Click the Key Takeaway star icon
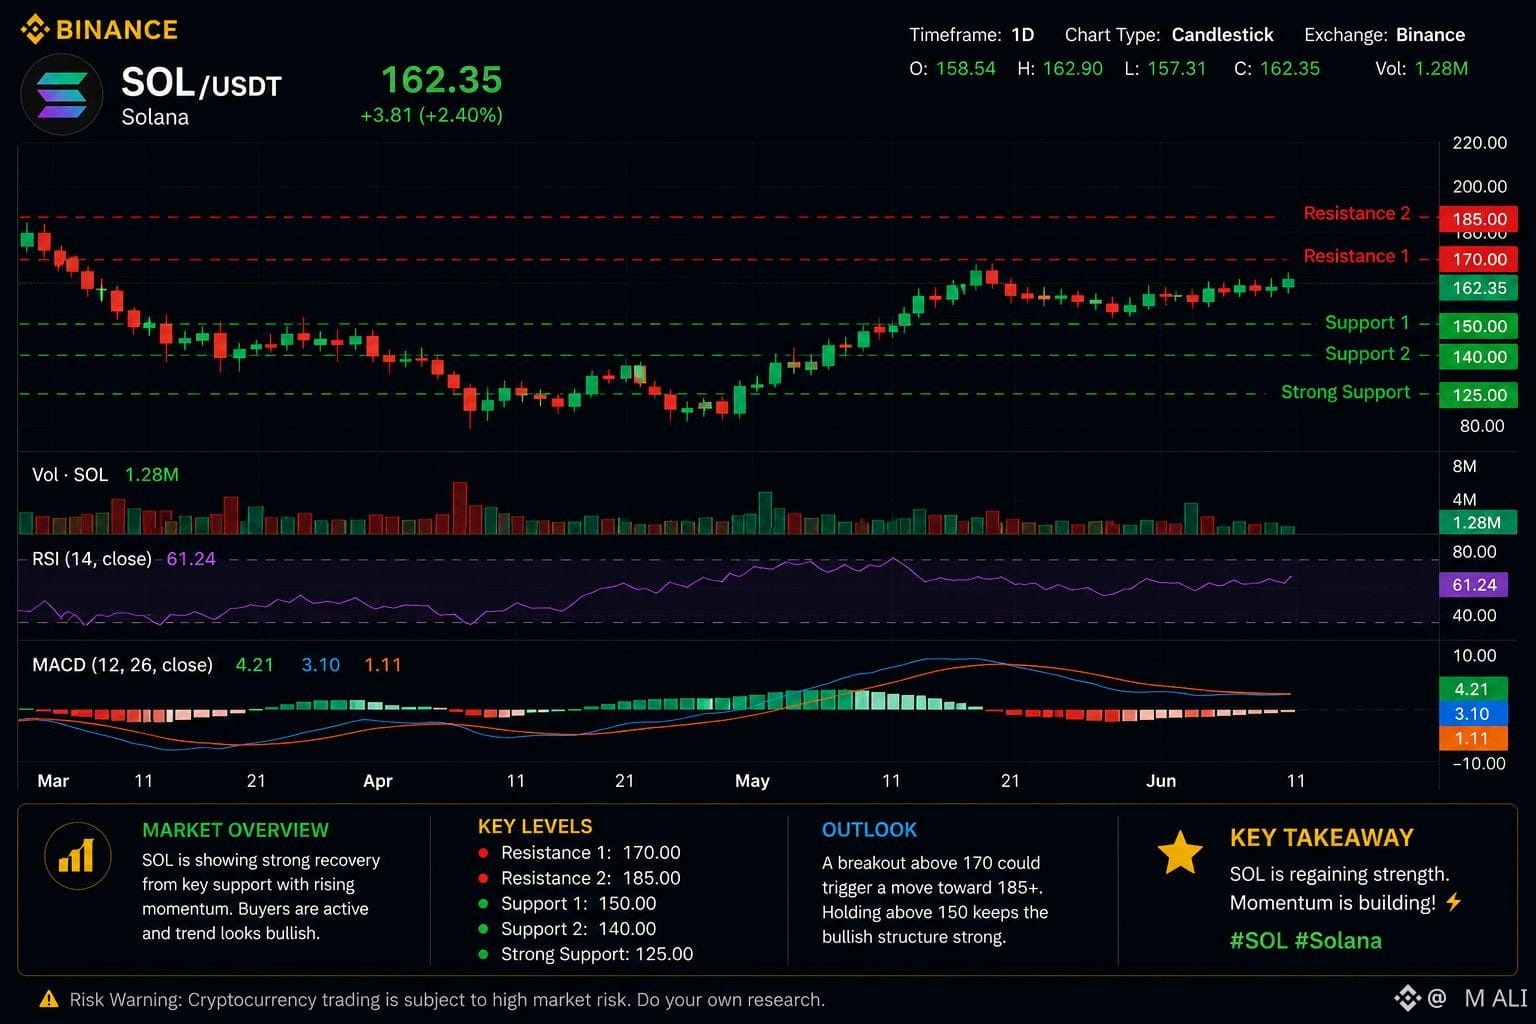Viewport: 1536px width, 1024px height. point(1180,852)
